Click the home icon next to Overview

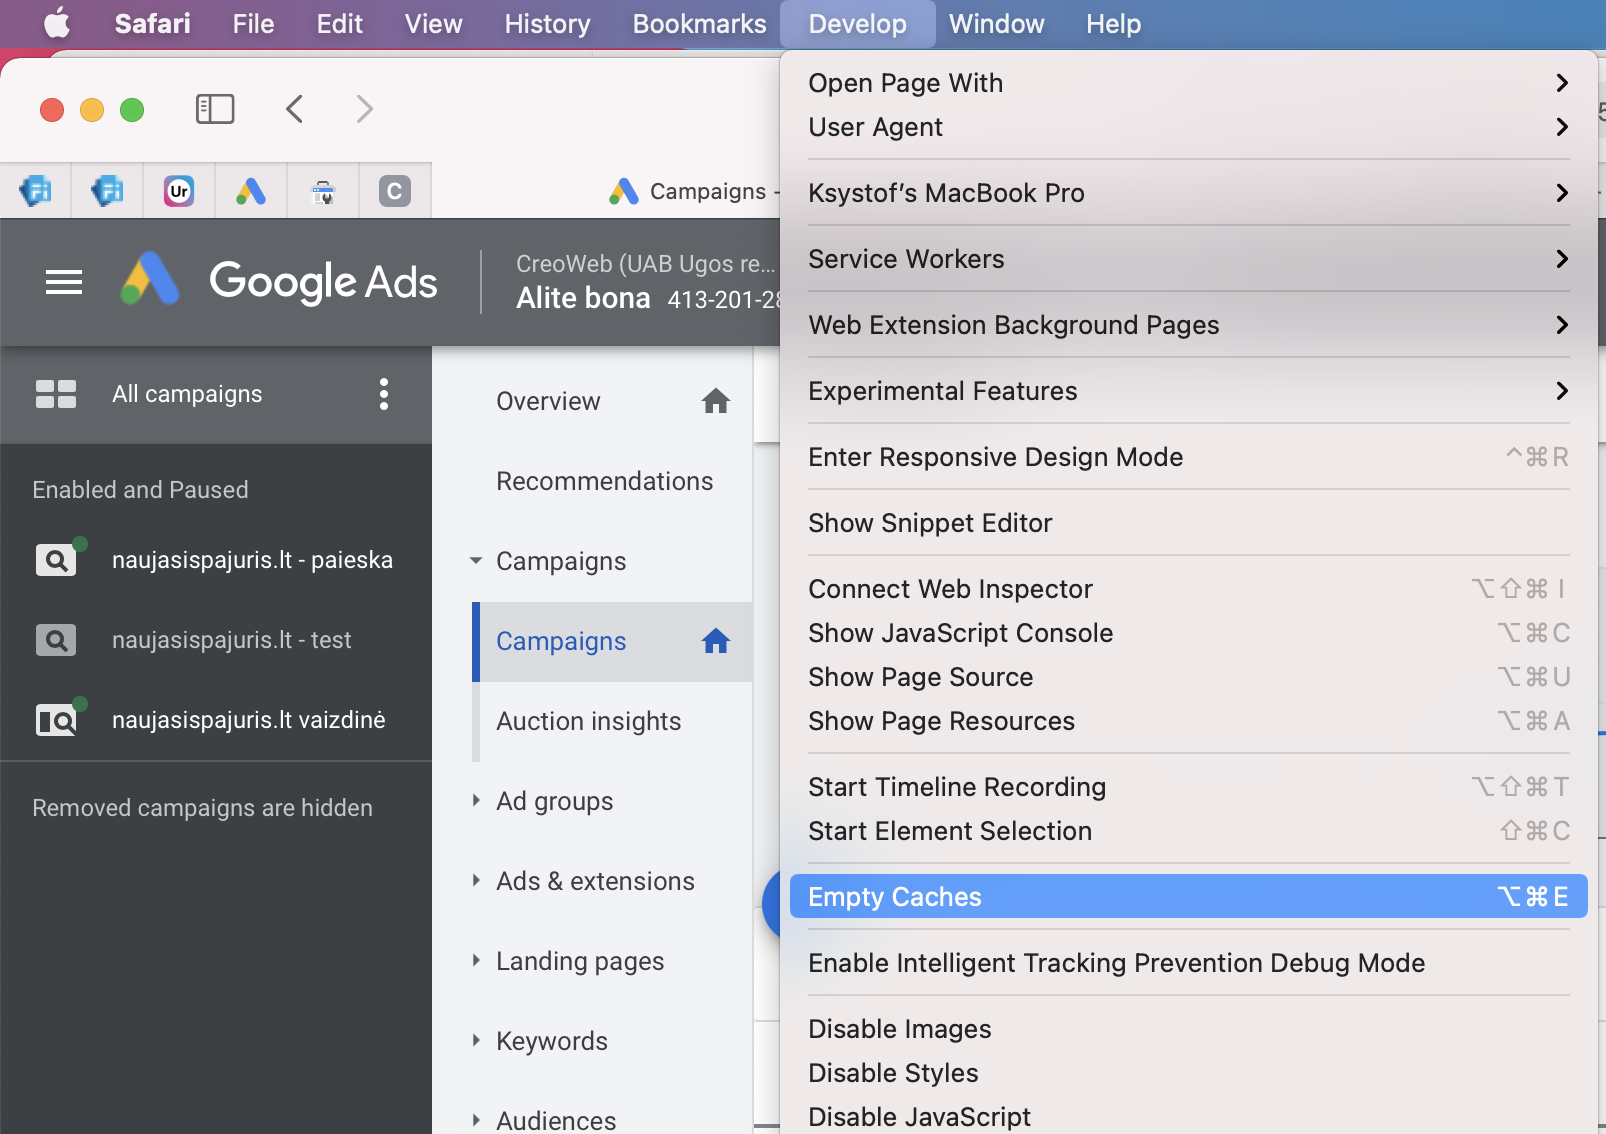715,401
